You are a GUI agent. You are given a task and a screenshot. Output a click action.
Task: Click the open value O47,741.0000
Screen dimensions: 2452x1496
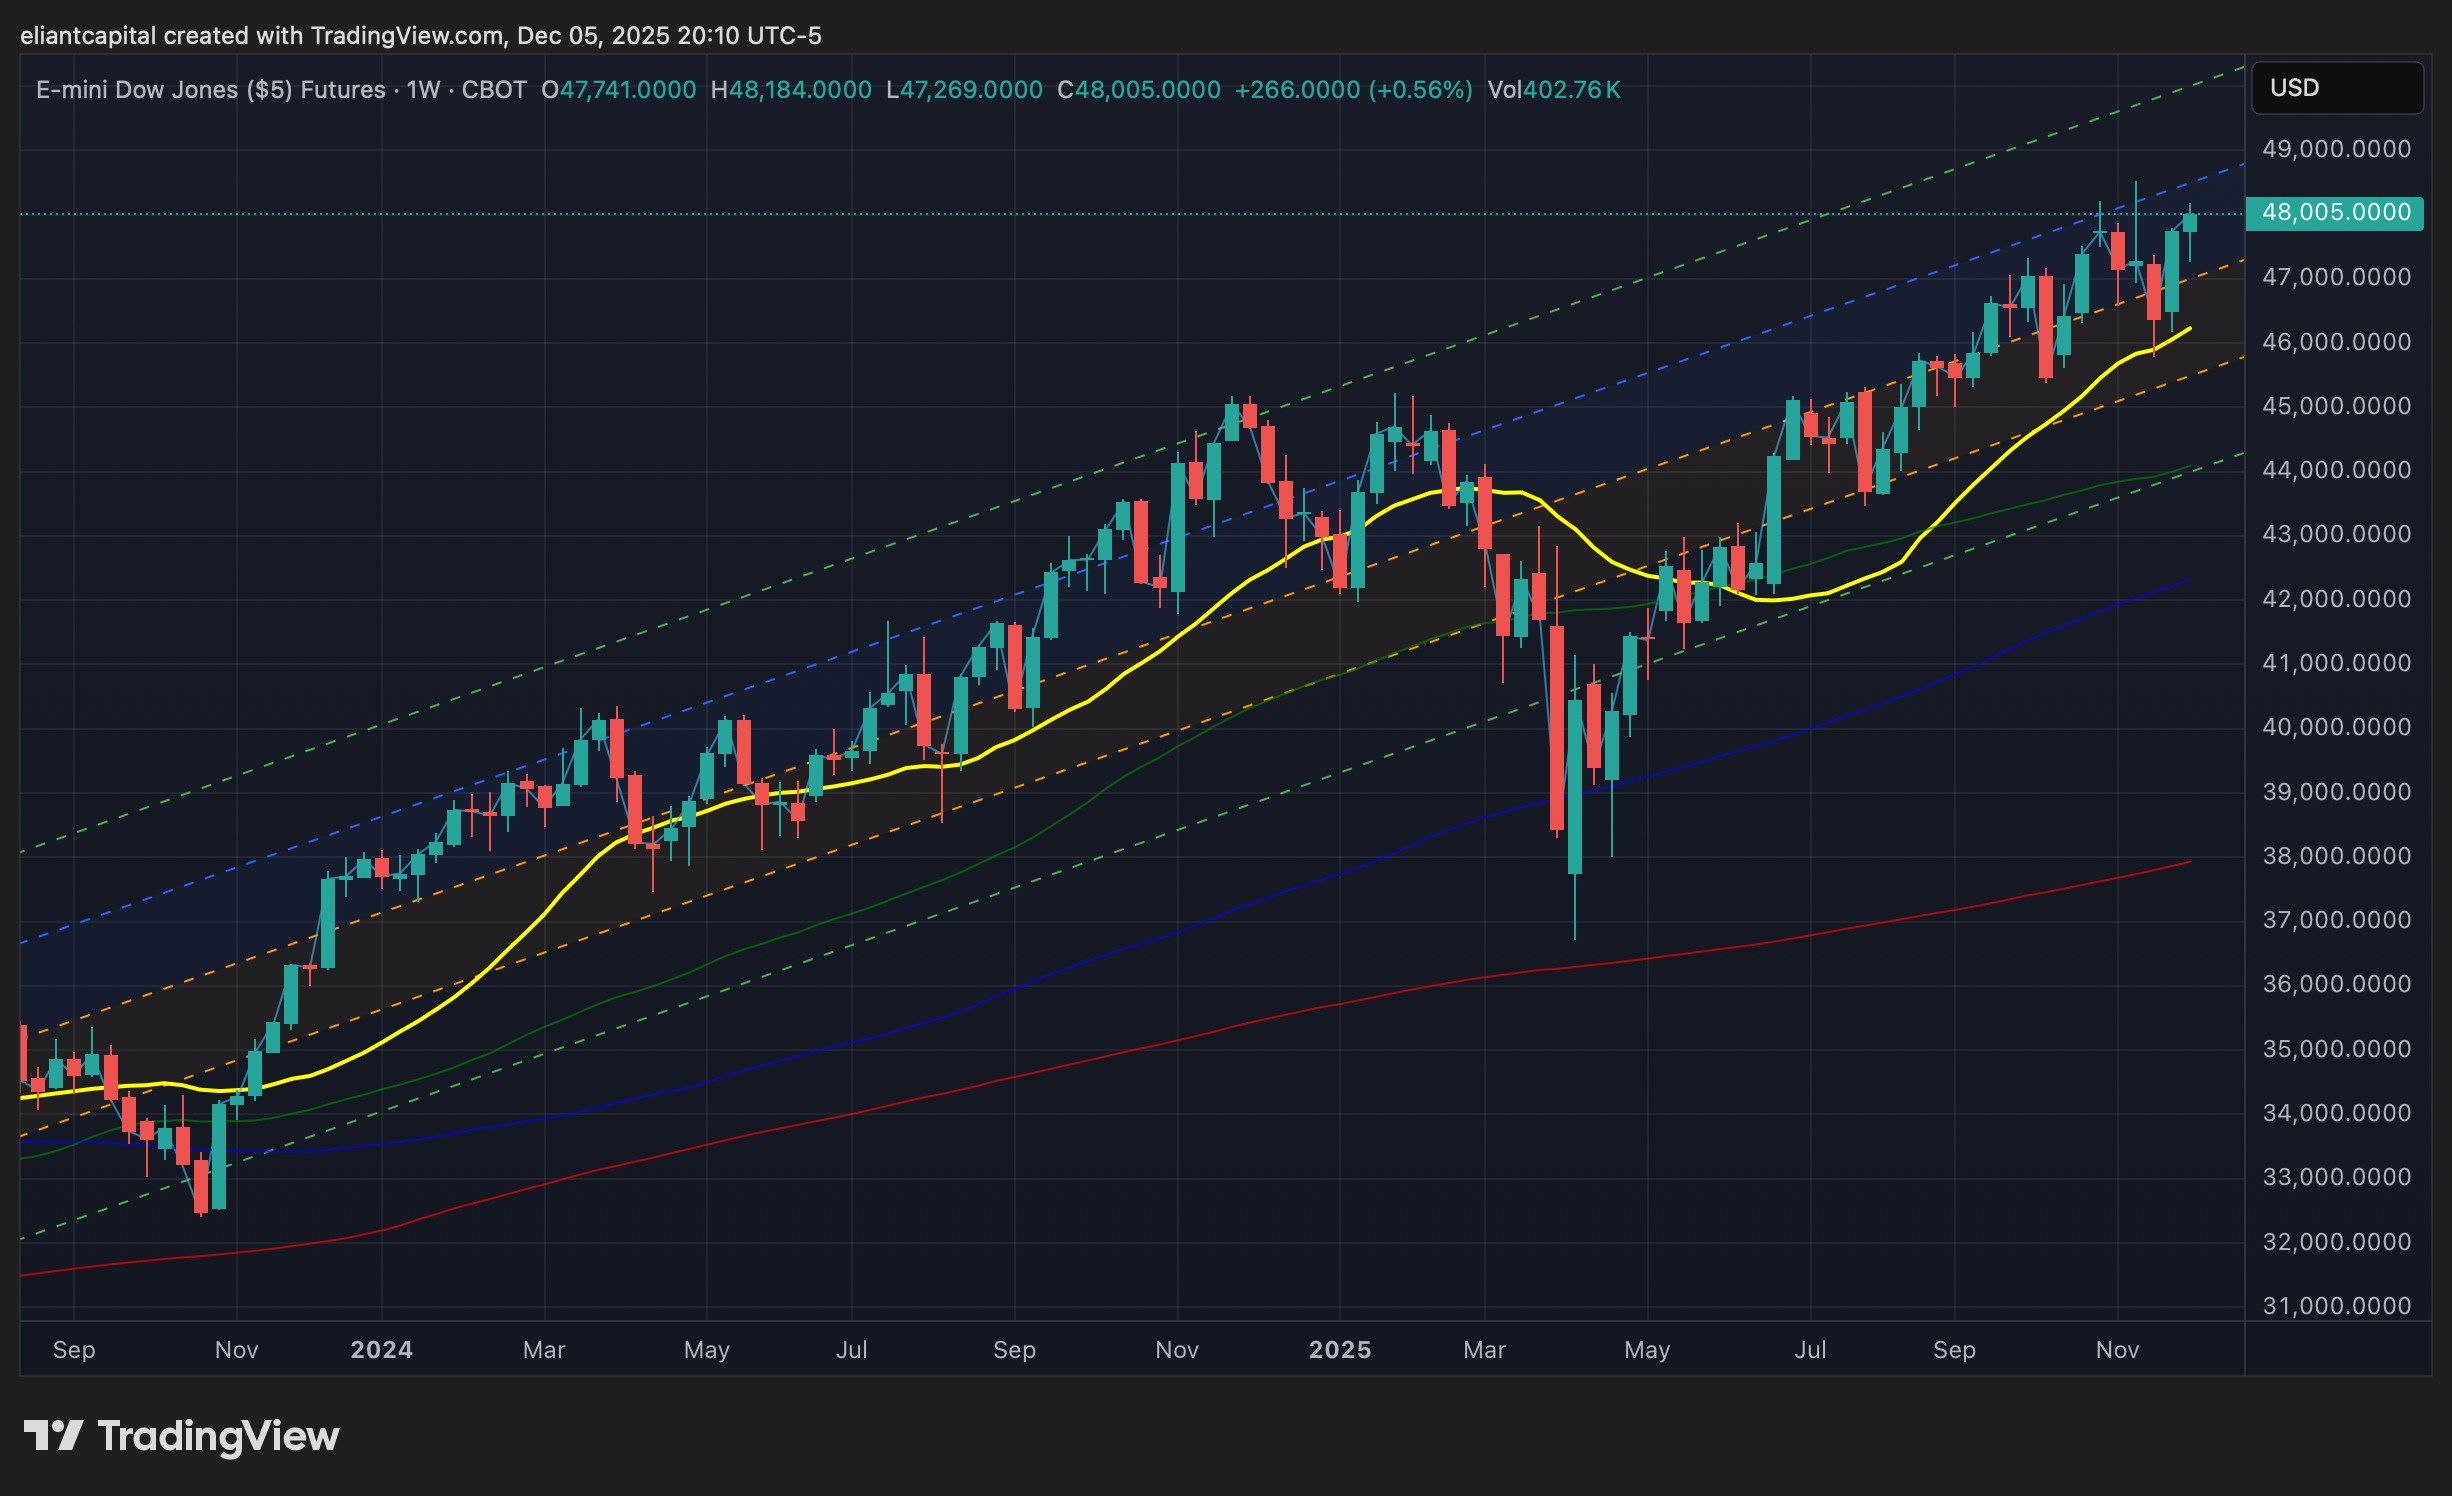click(618, 90)
